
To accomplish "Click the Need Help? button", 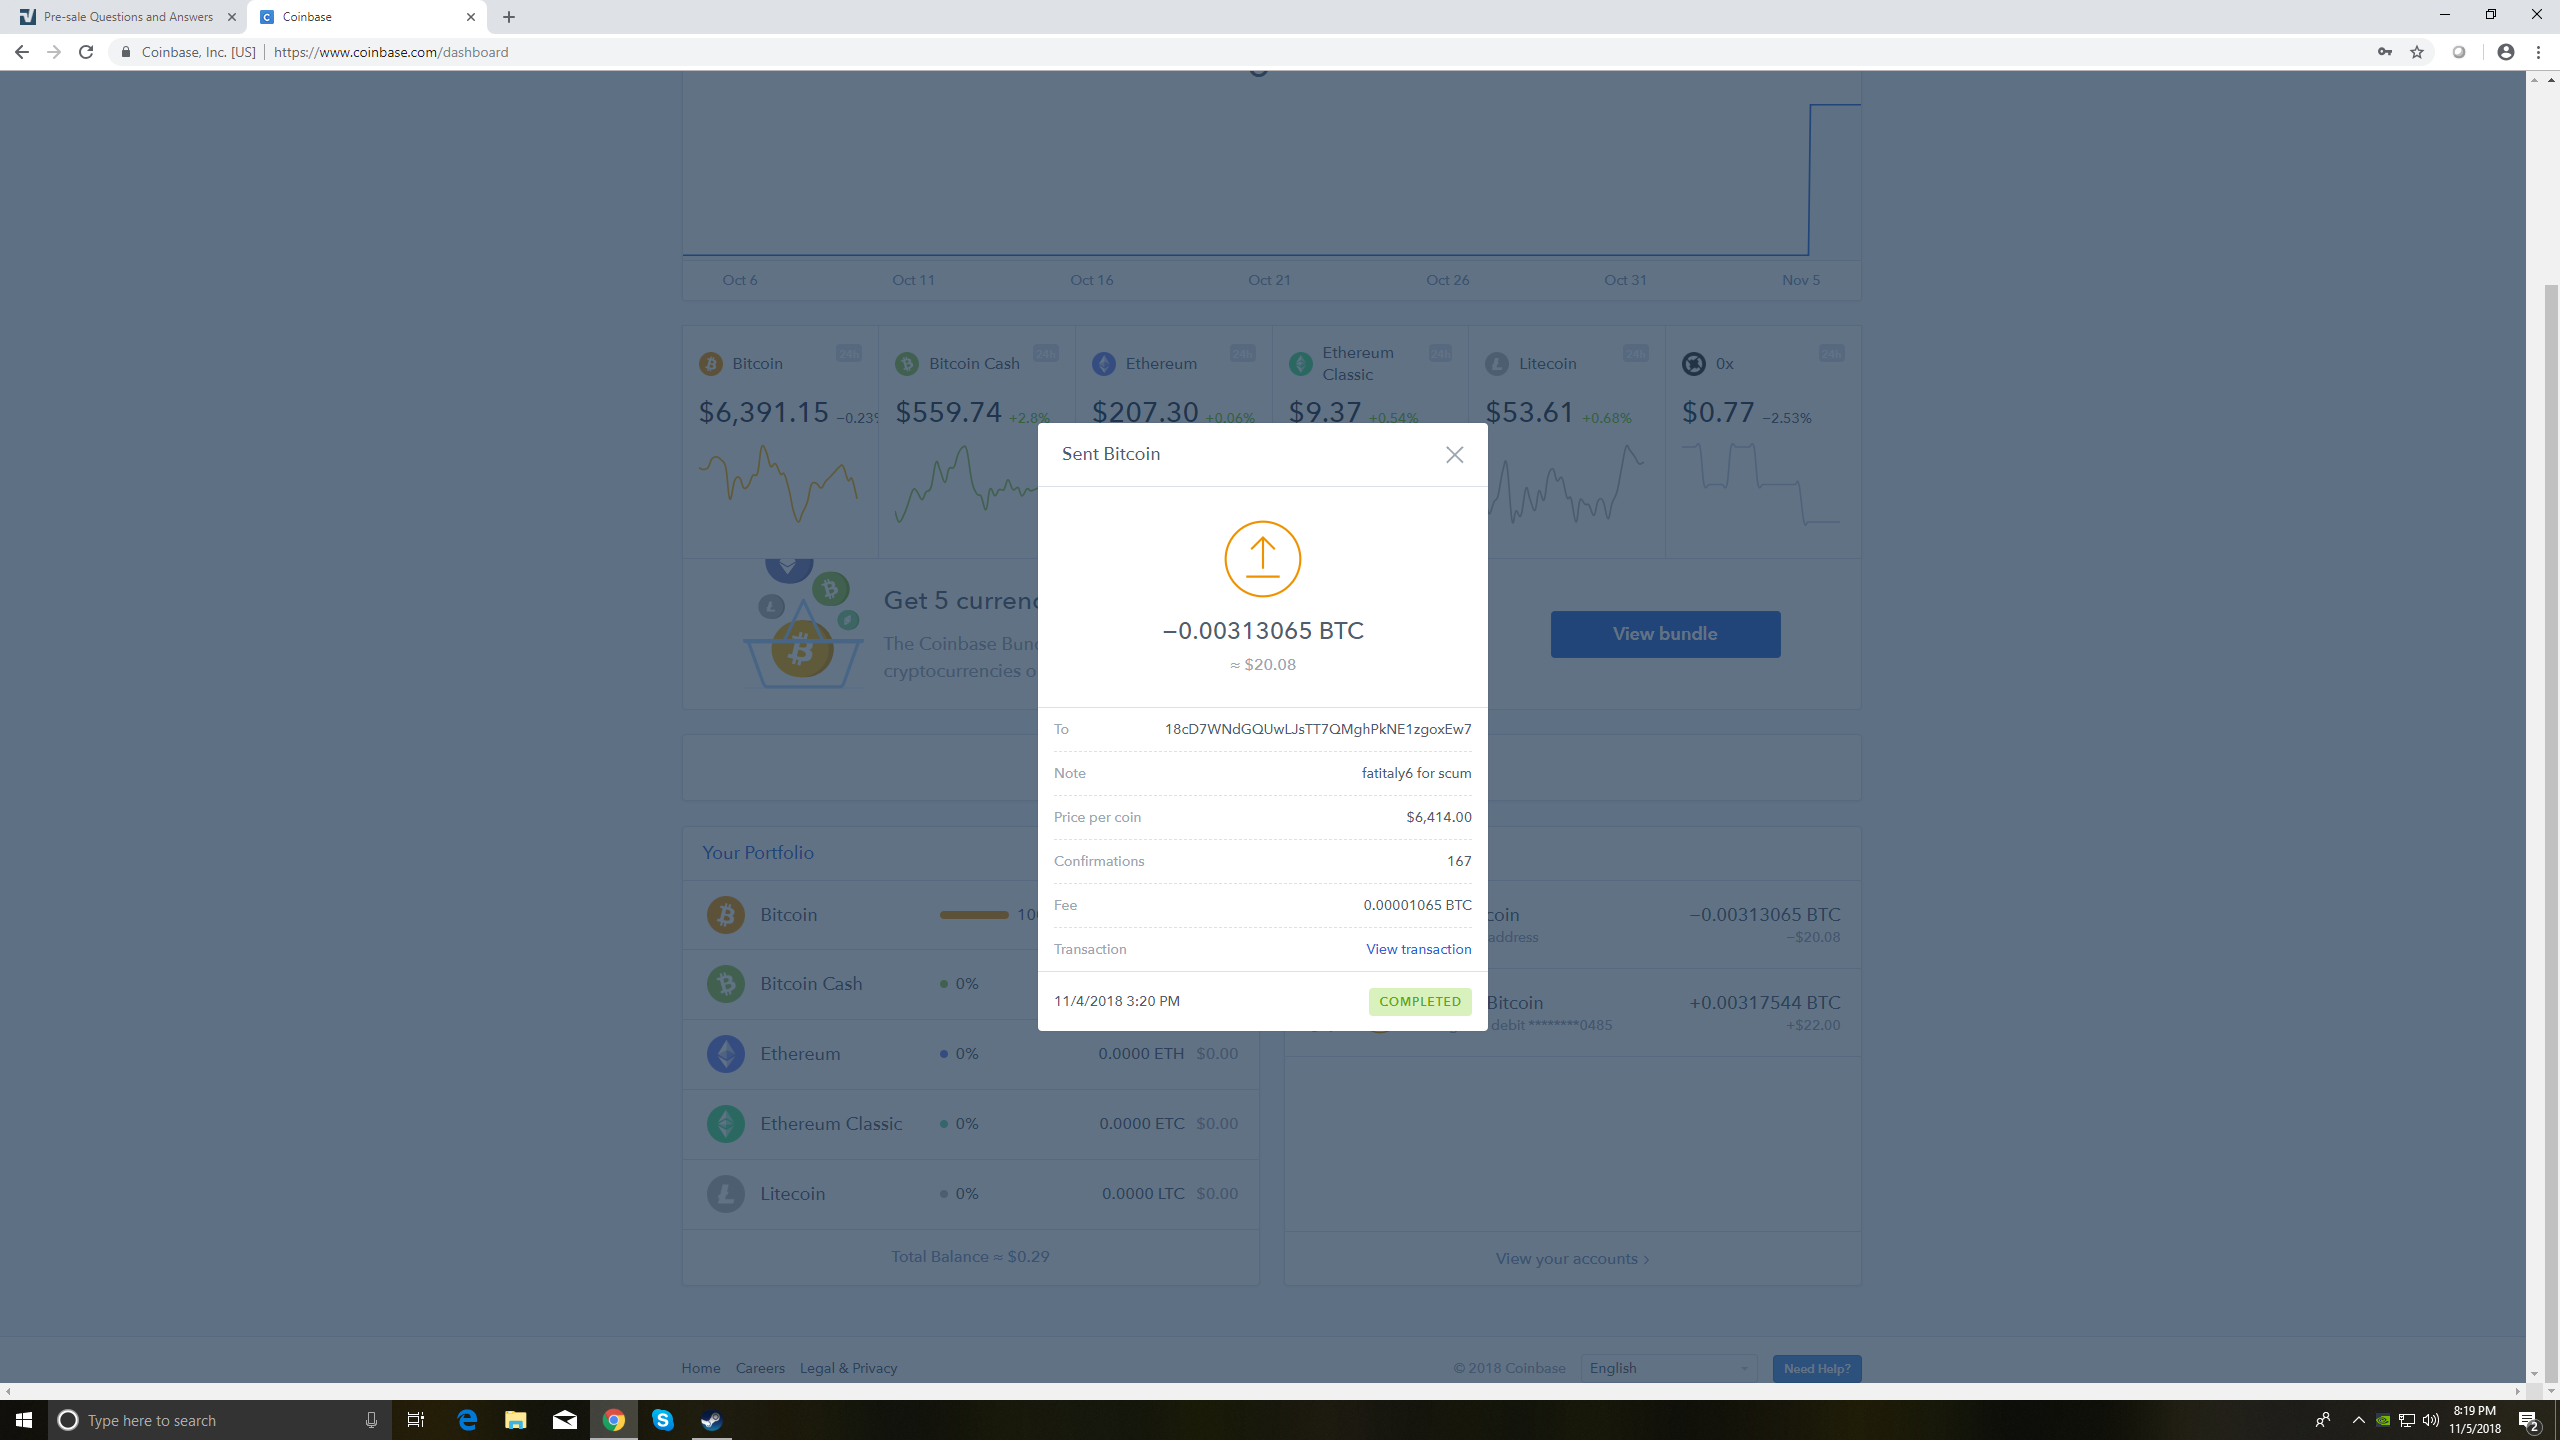I will (x=1817, y=1368).
